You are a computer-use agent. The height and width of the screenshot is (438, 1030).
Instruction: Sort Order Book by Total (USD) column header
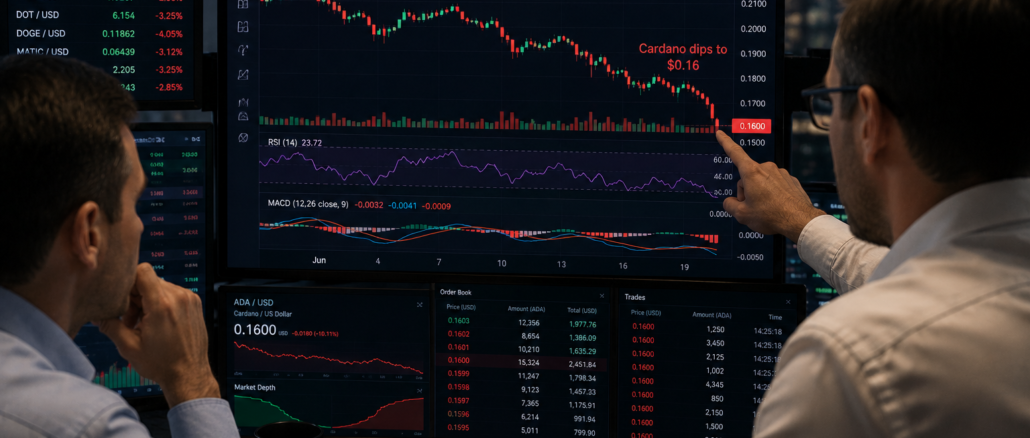582,310
